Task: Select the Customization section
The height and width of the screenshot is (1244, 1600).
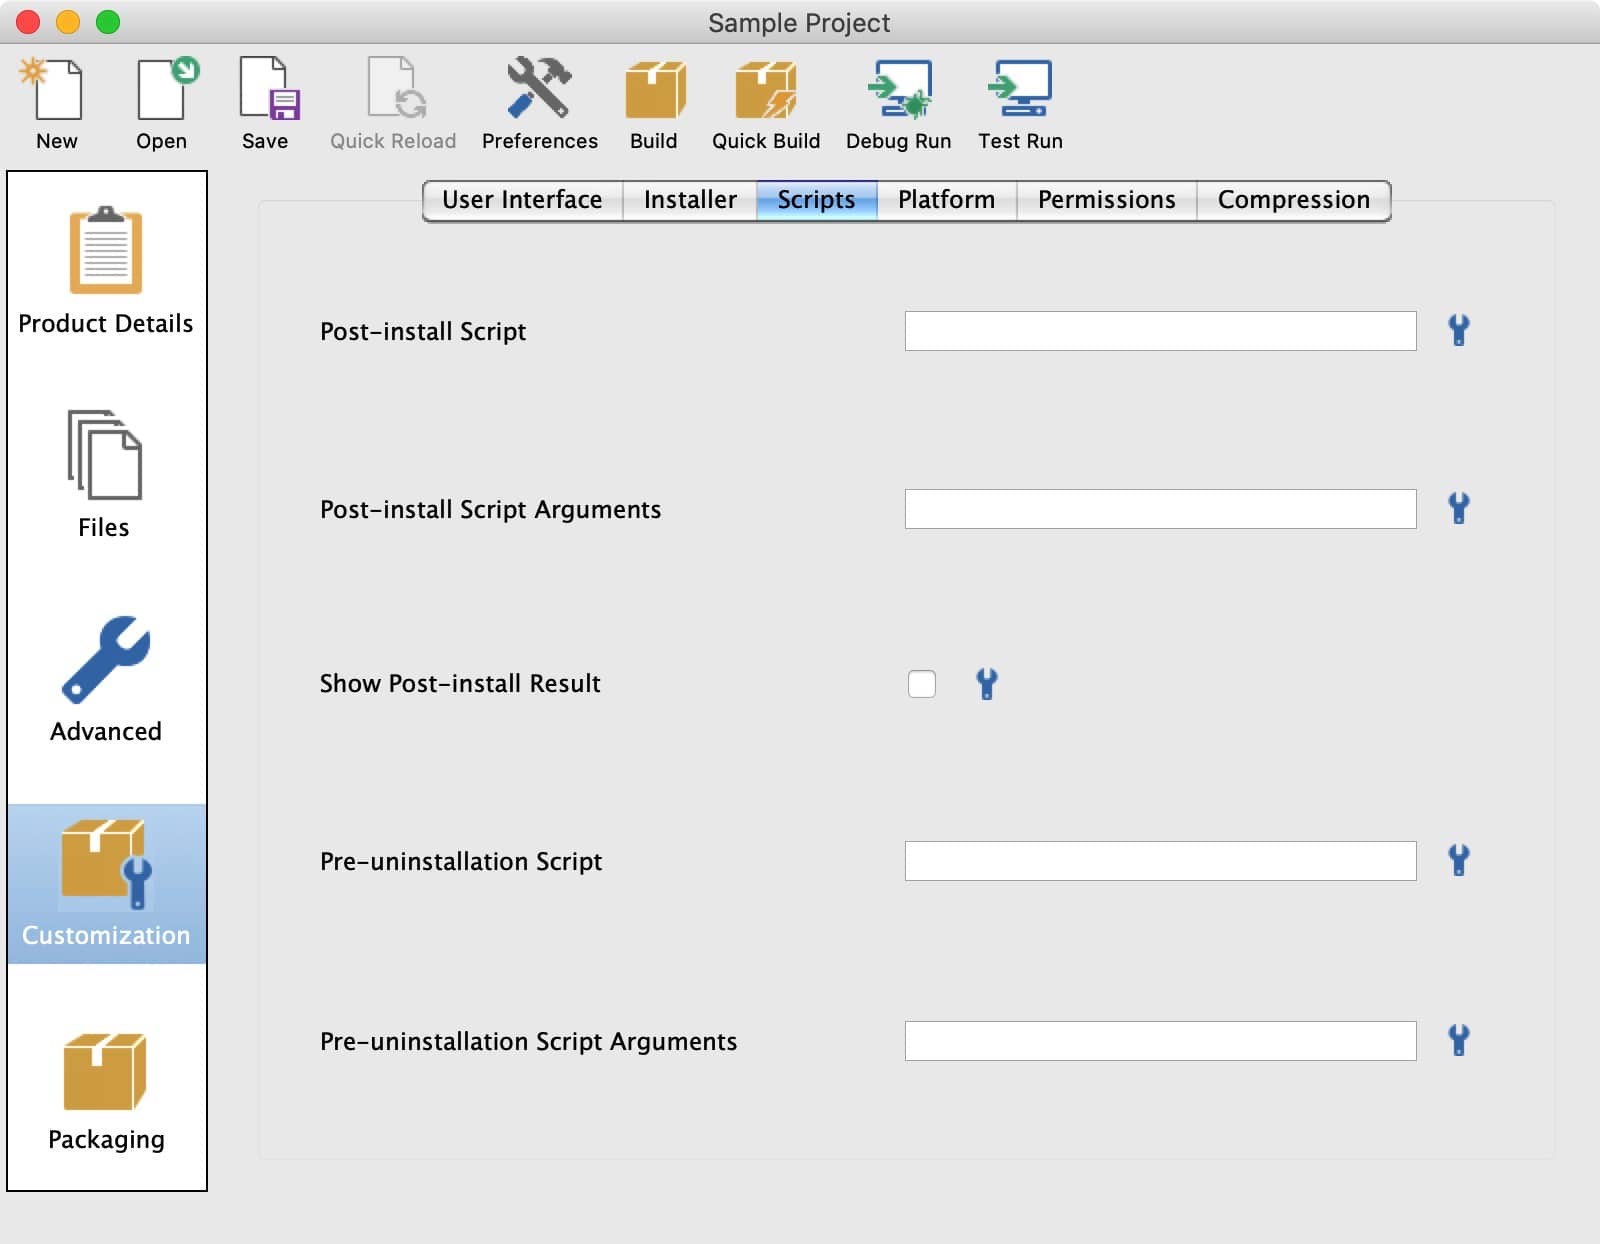Action: pyautogui.click(x=106, y=884)
